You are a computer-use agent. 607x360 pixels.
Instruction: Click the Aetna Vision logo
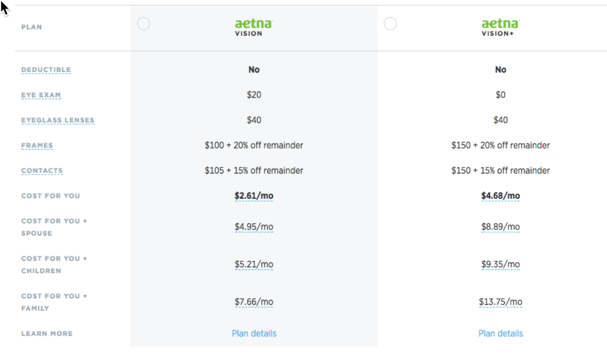[254, 27]
